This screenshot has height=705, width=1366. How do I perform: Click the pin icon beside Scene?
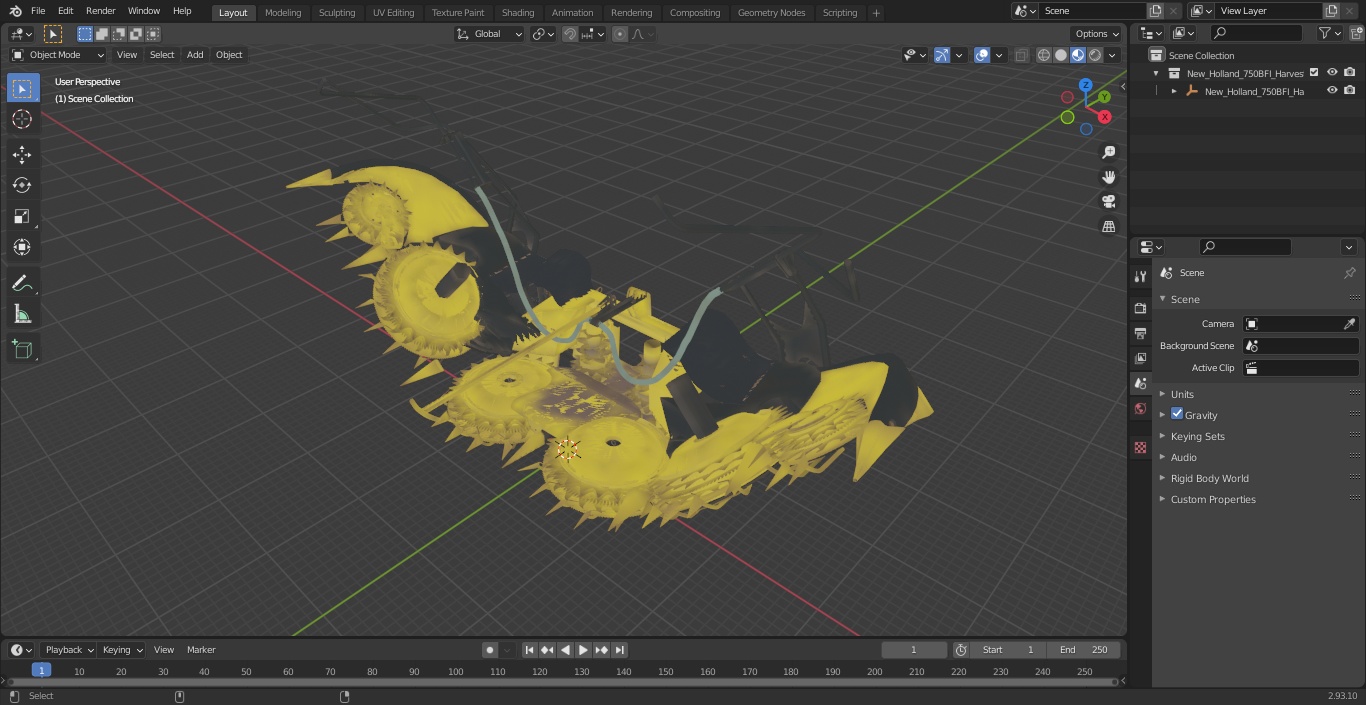pyautogui.click(x=1349, y=273)
